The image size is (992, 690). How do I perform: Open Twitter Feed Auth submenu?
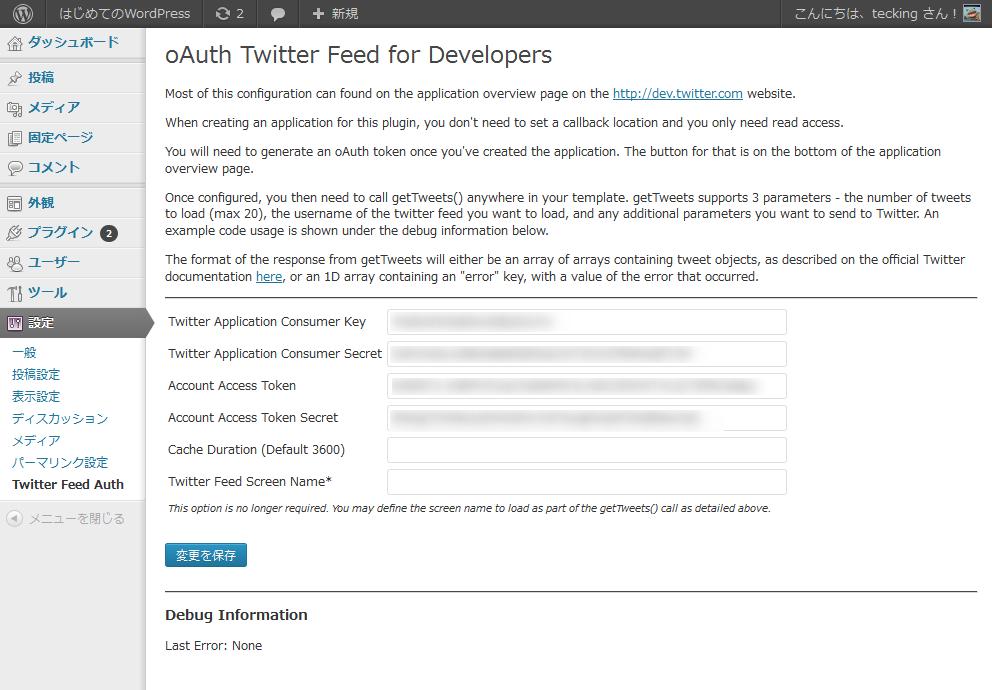coord(68,484)
